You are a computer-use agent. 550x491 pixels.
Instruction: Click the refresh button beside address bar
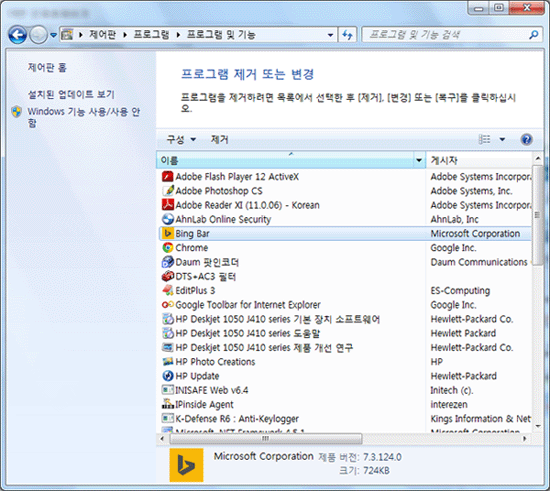347,35
